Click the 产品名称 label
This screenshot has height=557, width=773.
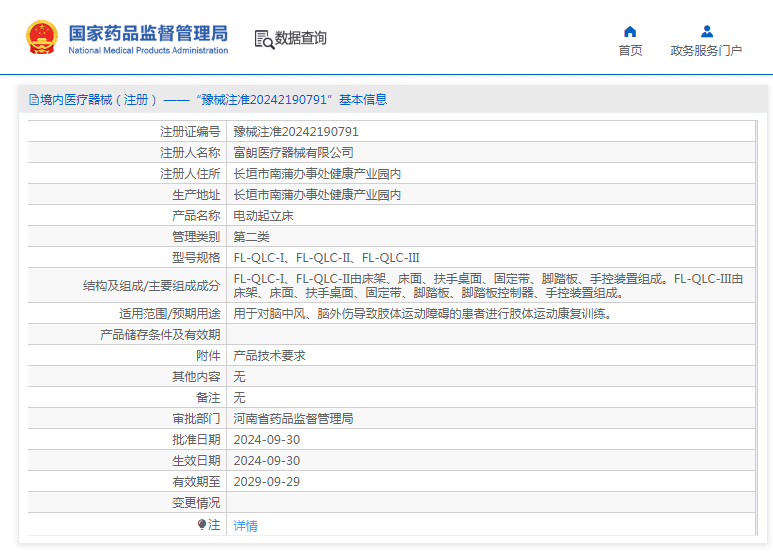(x=196, y=216)
